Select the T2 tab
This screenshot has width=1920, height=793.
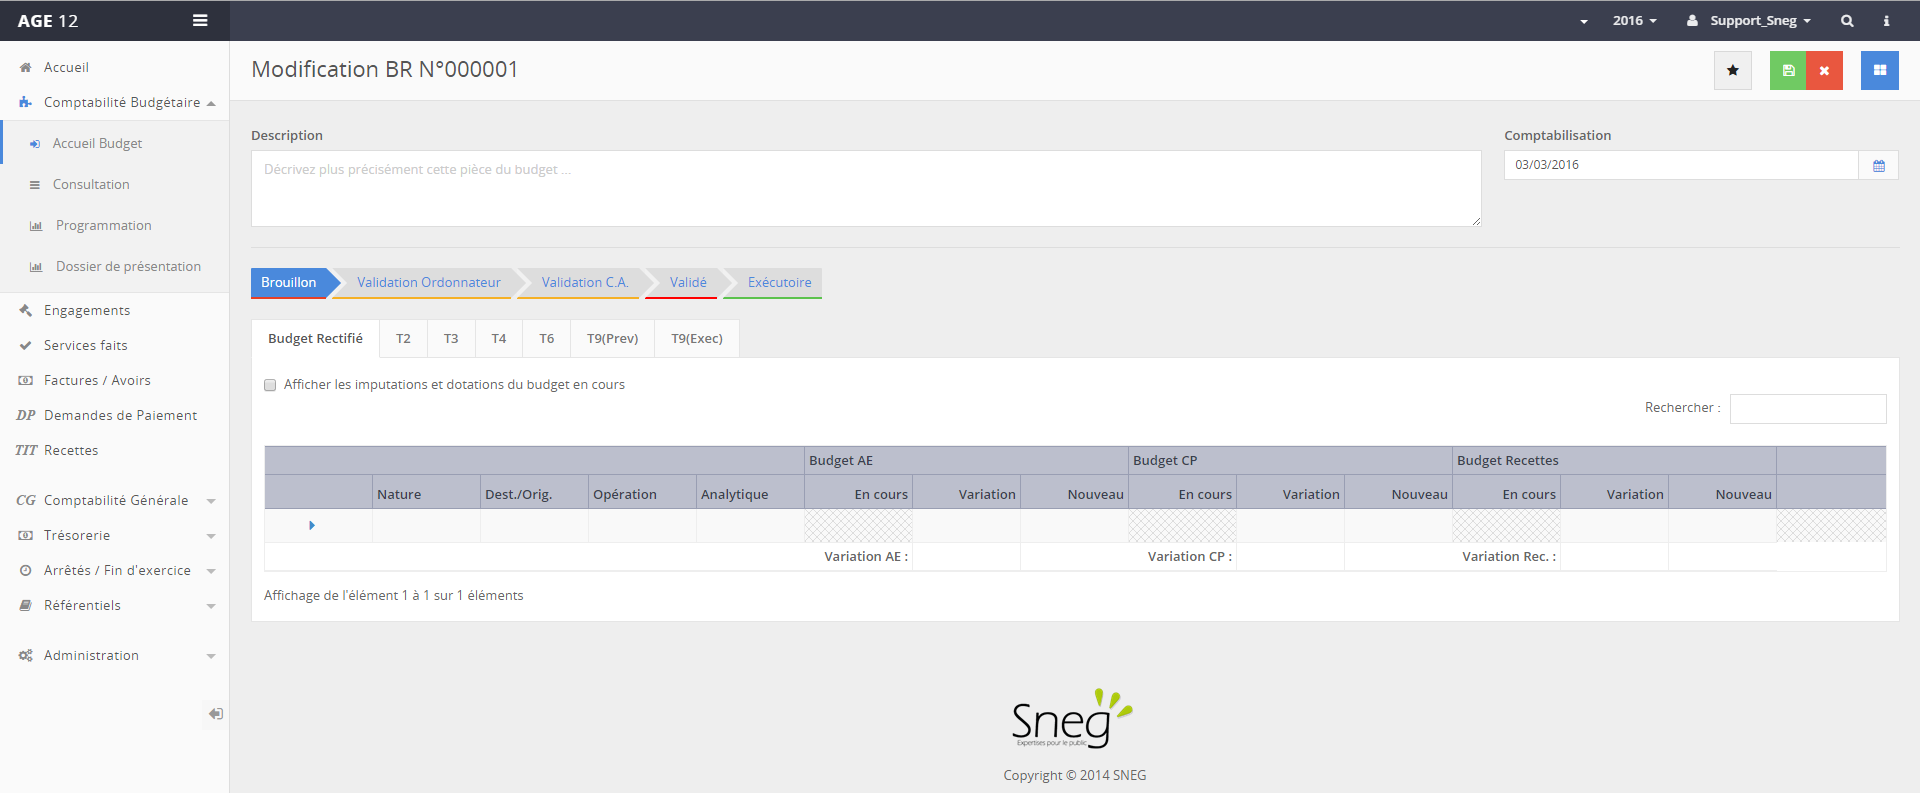pos(403,339)
